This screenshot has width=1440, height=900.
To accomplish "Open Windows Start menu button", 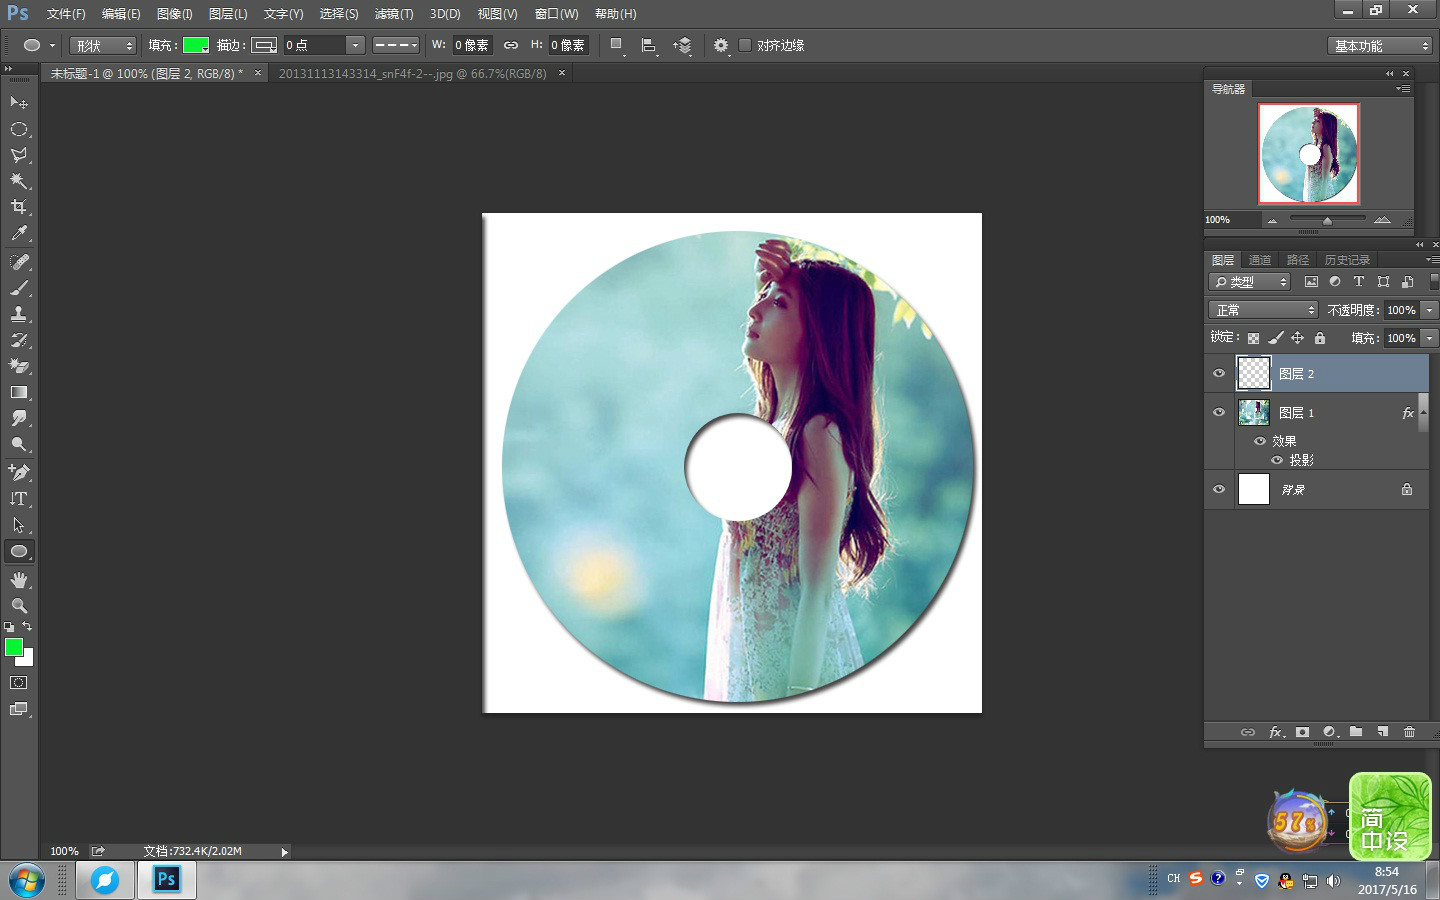I will click(x=27, y=881).
